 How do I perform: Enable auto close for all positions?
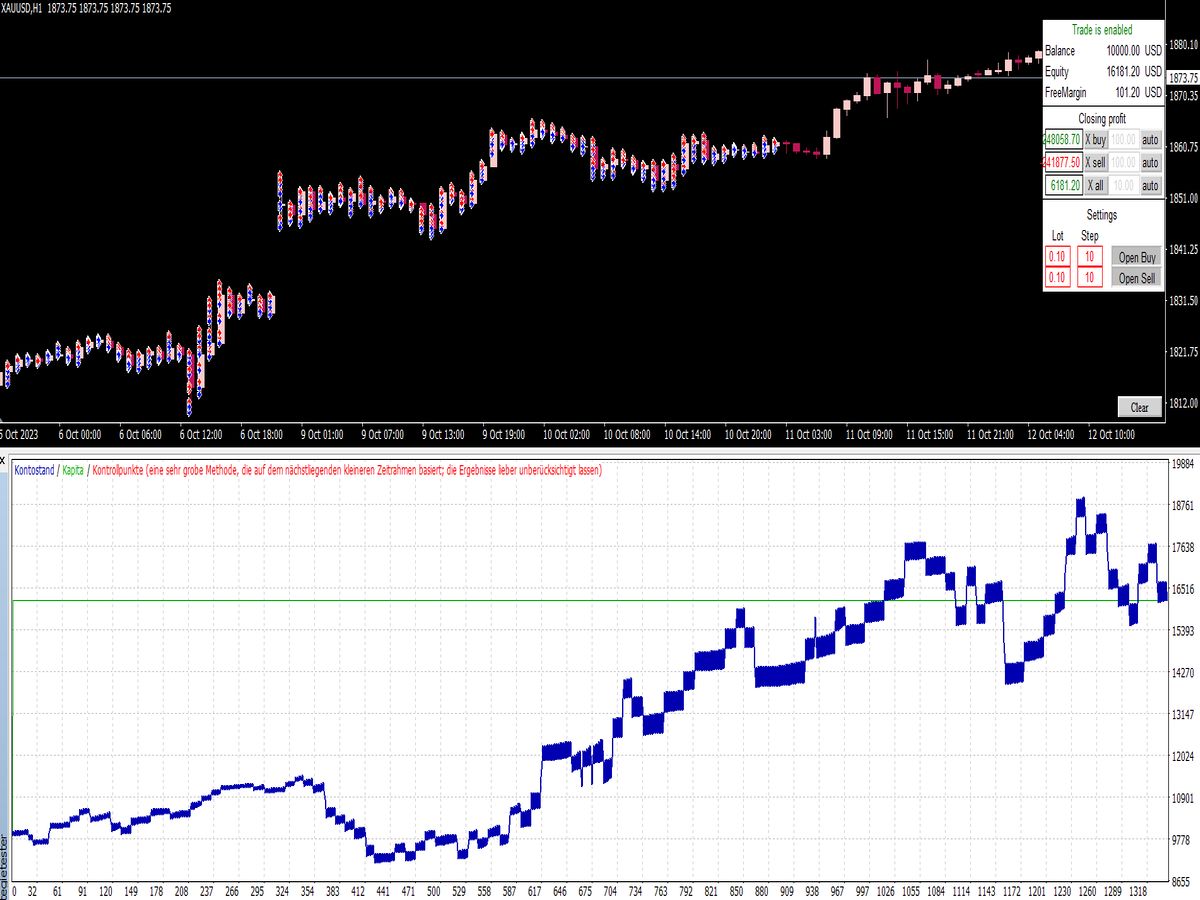point(1150,185)
